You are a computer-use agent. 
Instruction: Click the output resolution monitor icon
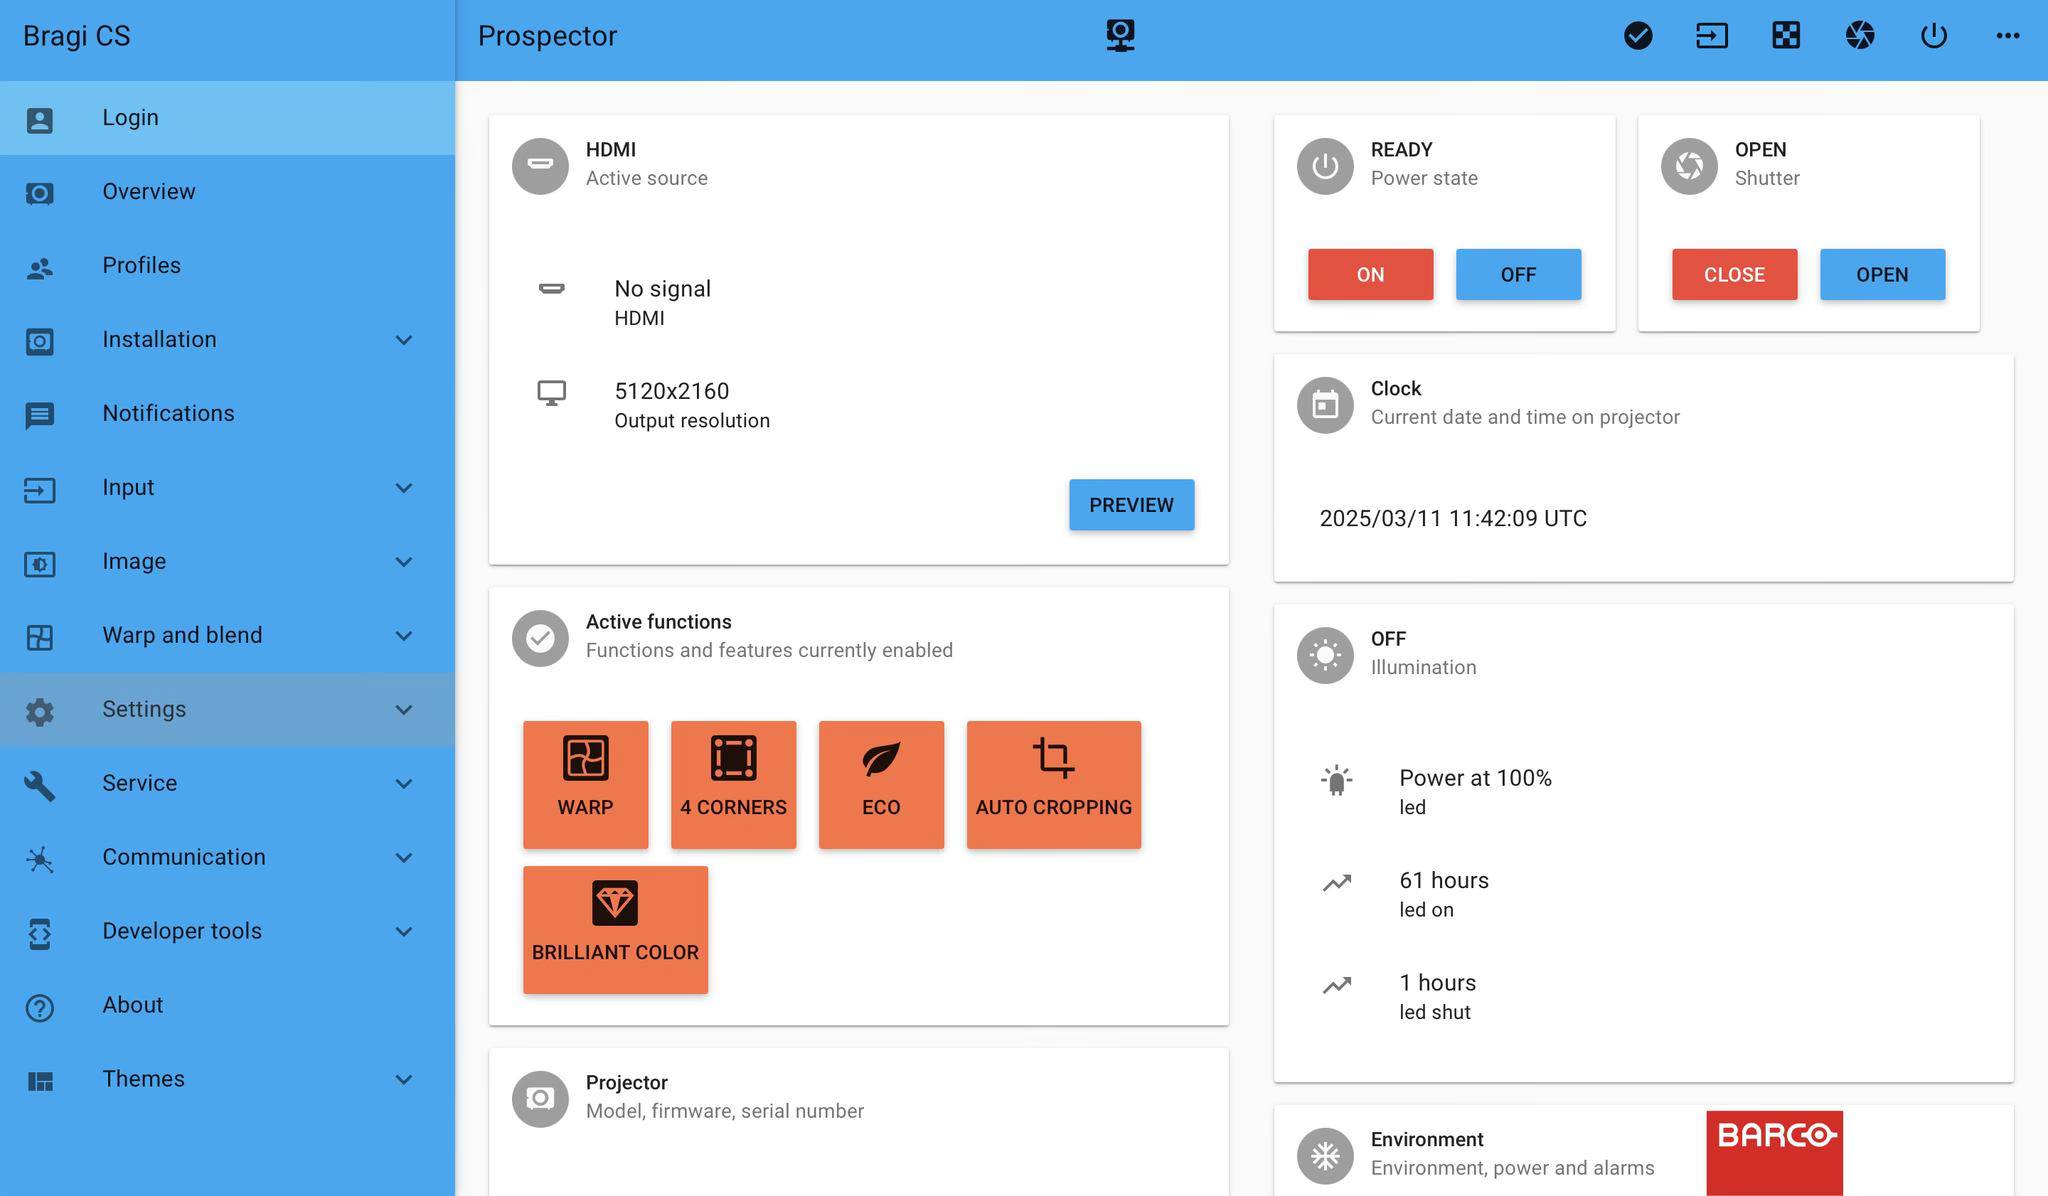(x=551, y=393)
